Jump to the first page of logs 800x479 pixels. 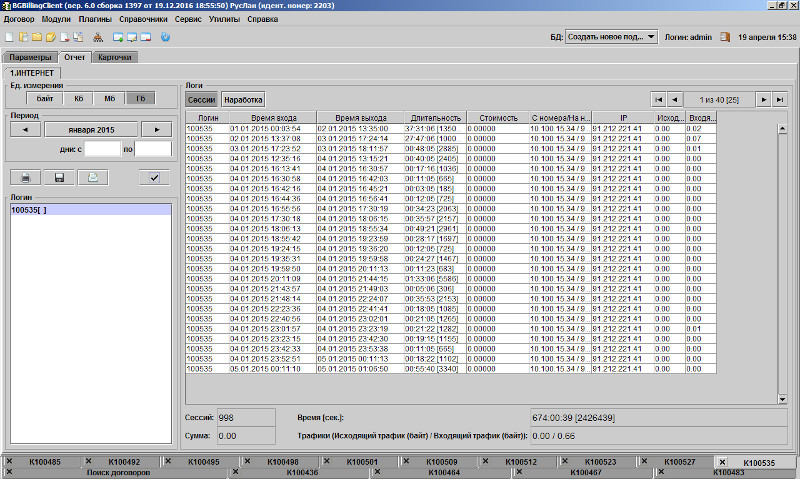point(658,100)
